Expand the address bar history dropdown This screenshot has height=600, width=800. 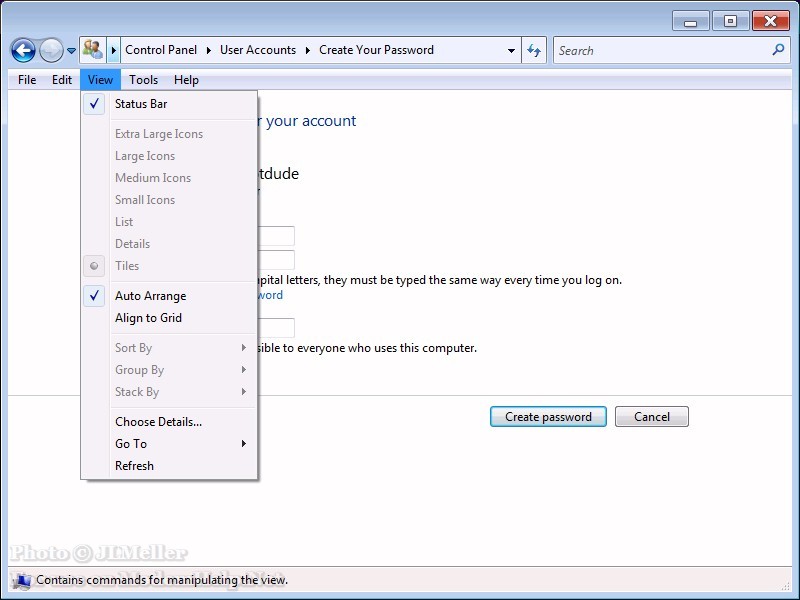click(511, 50)
